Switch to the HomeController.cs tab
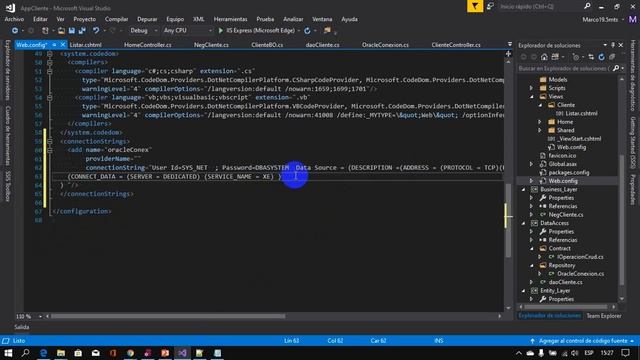This screenshot has height=360, width=640. click(x=148, y=45)
